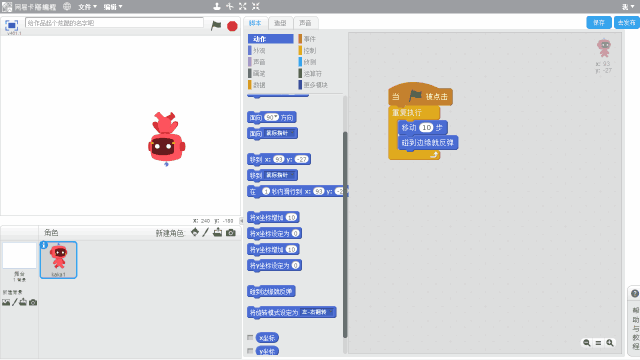
Task: Open the 帮助与教程 side panel
Action: click(635, 328)
